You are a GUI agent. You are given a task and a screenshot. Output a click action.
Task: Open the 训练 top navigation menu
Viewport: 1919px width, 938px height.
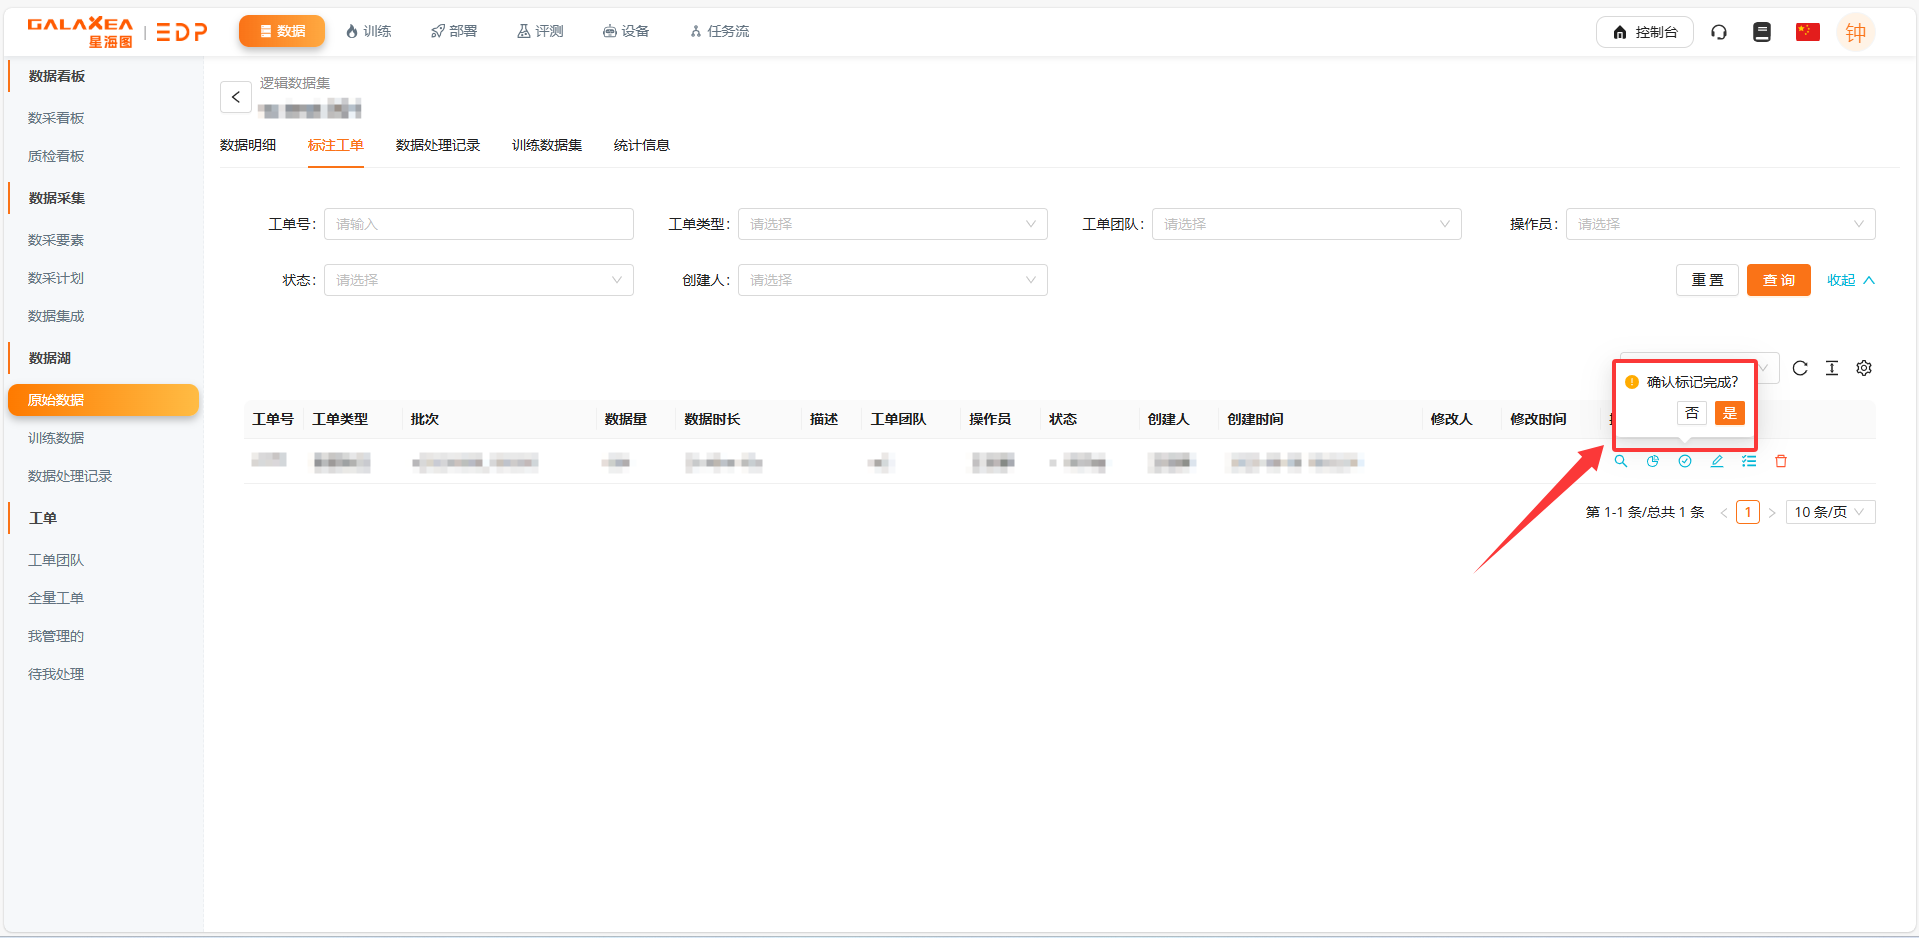point(368,32)
